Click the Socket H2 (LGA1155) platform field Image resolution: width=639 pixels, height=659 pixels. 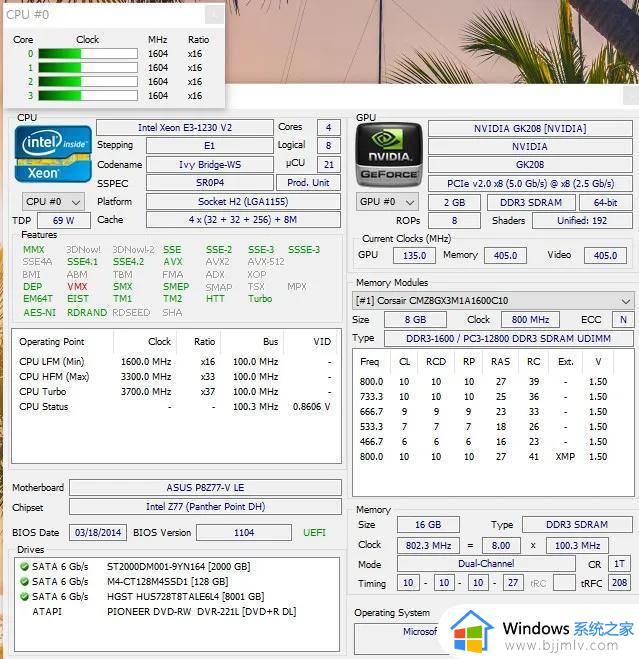coord(243,202)
